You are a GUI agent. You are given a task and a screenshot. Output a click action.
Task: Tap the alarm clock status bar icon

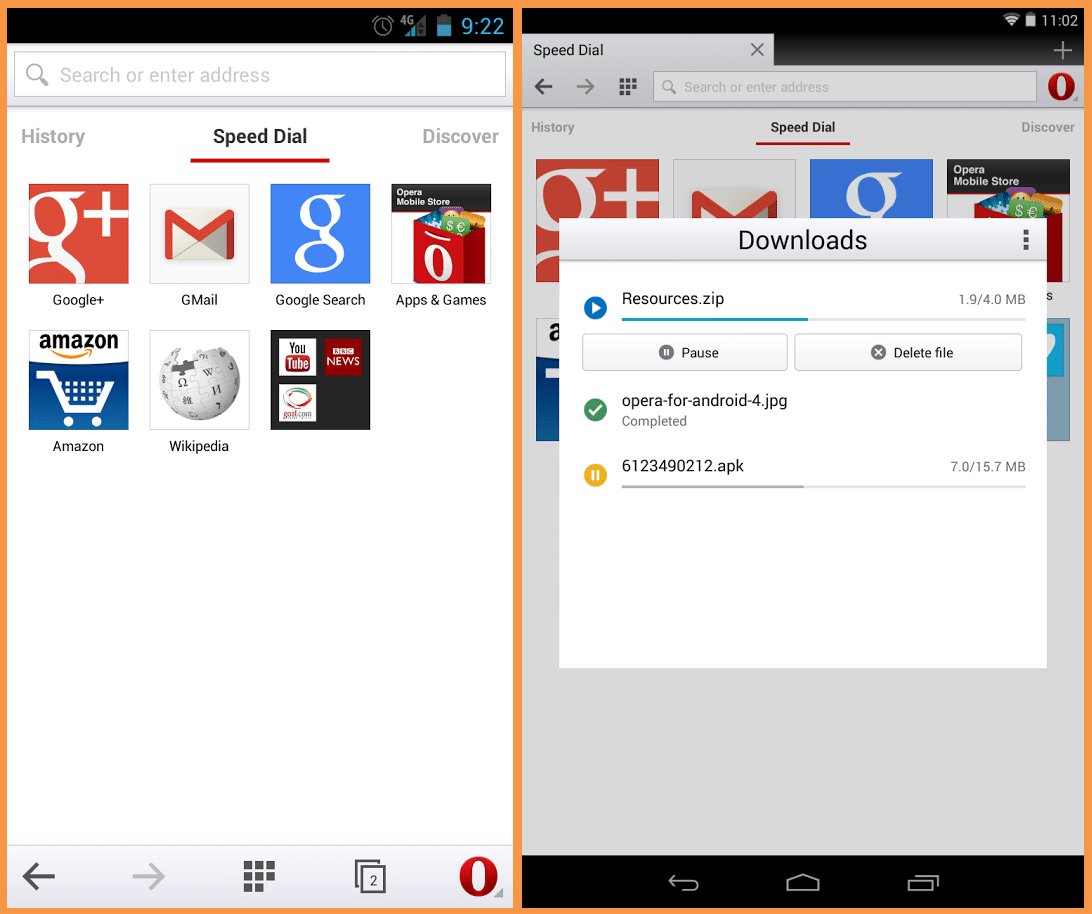pyautogui.click(x=383, y=26)
